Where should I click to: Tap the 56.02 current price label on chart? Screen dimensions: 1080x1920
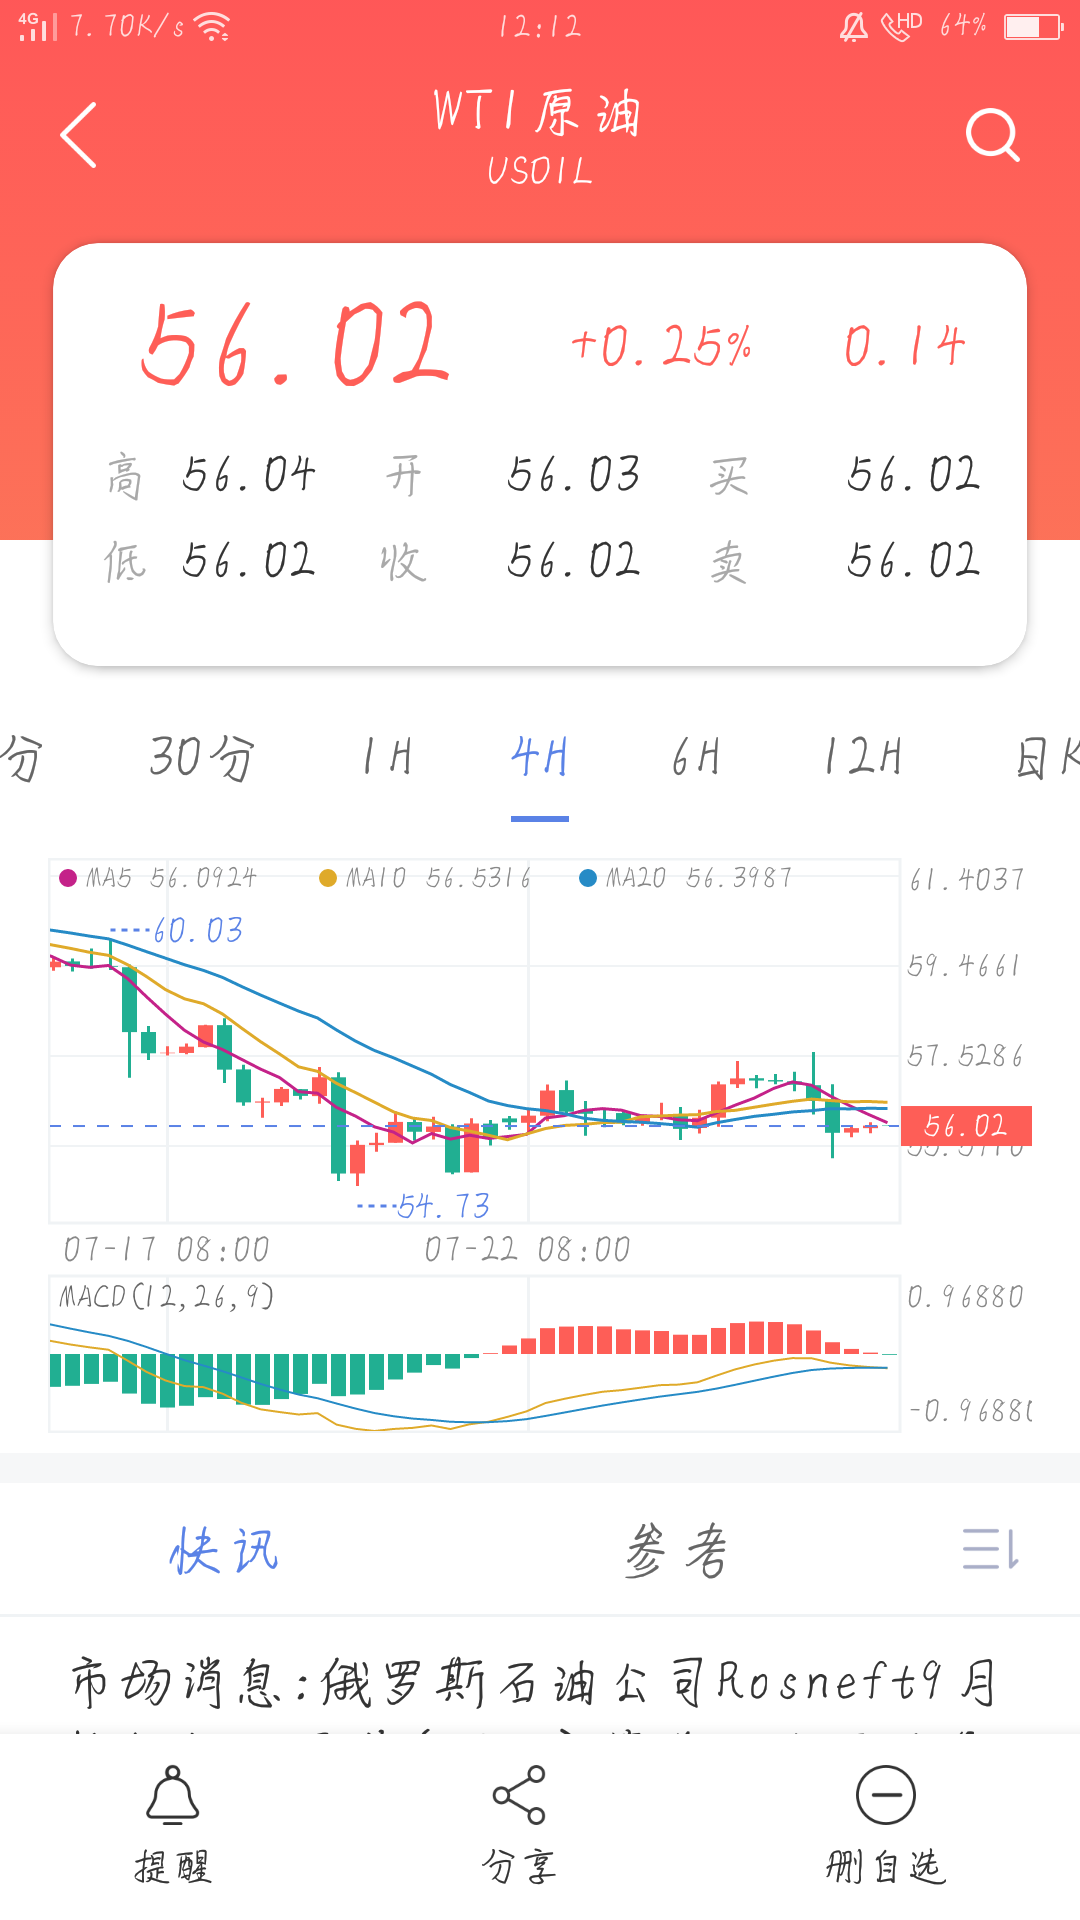tap(966, 1126)
